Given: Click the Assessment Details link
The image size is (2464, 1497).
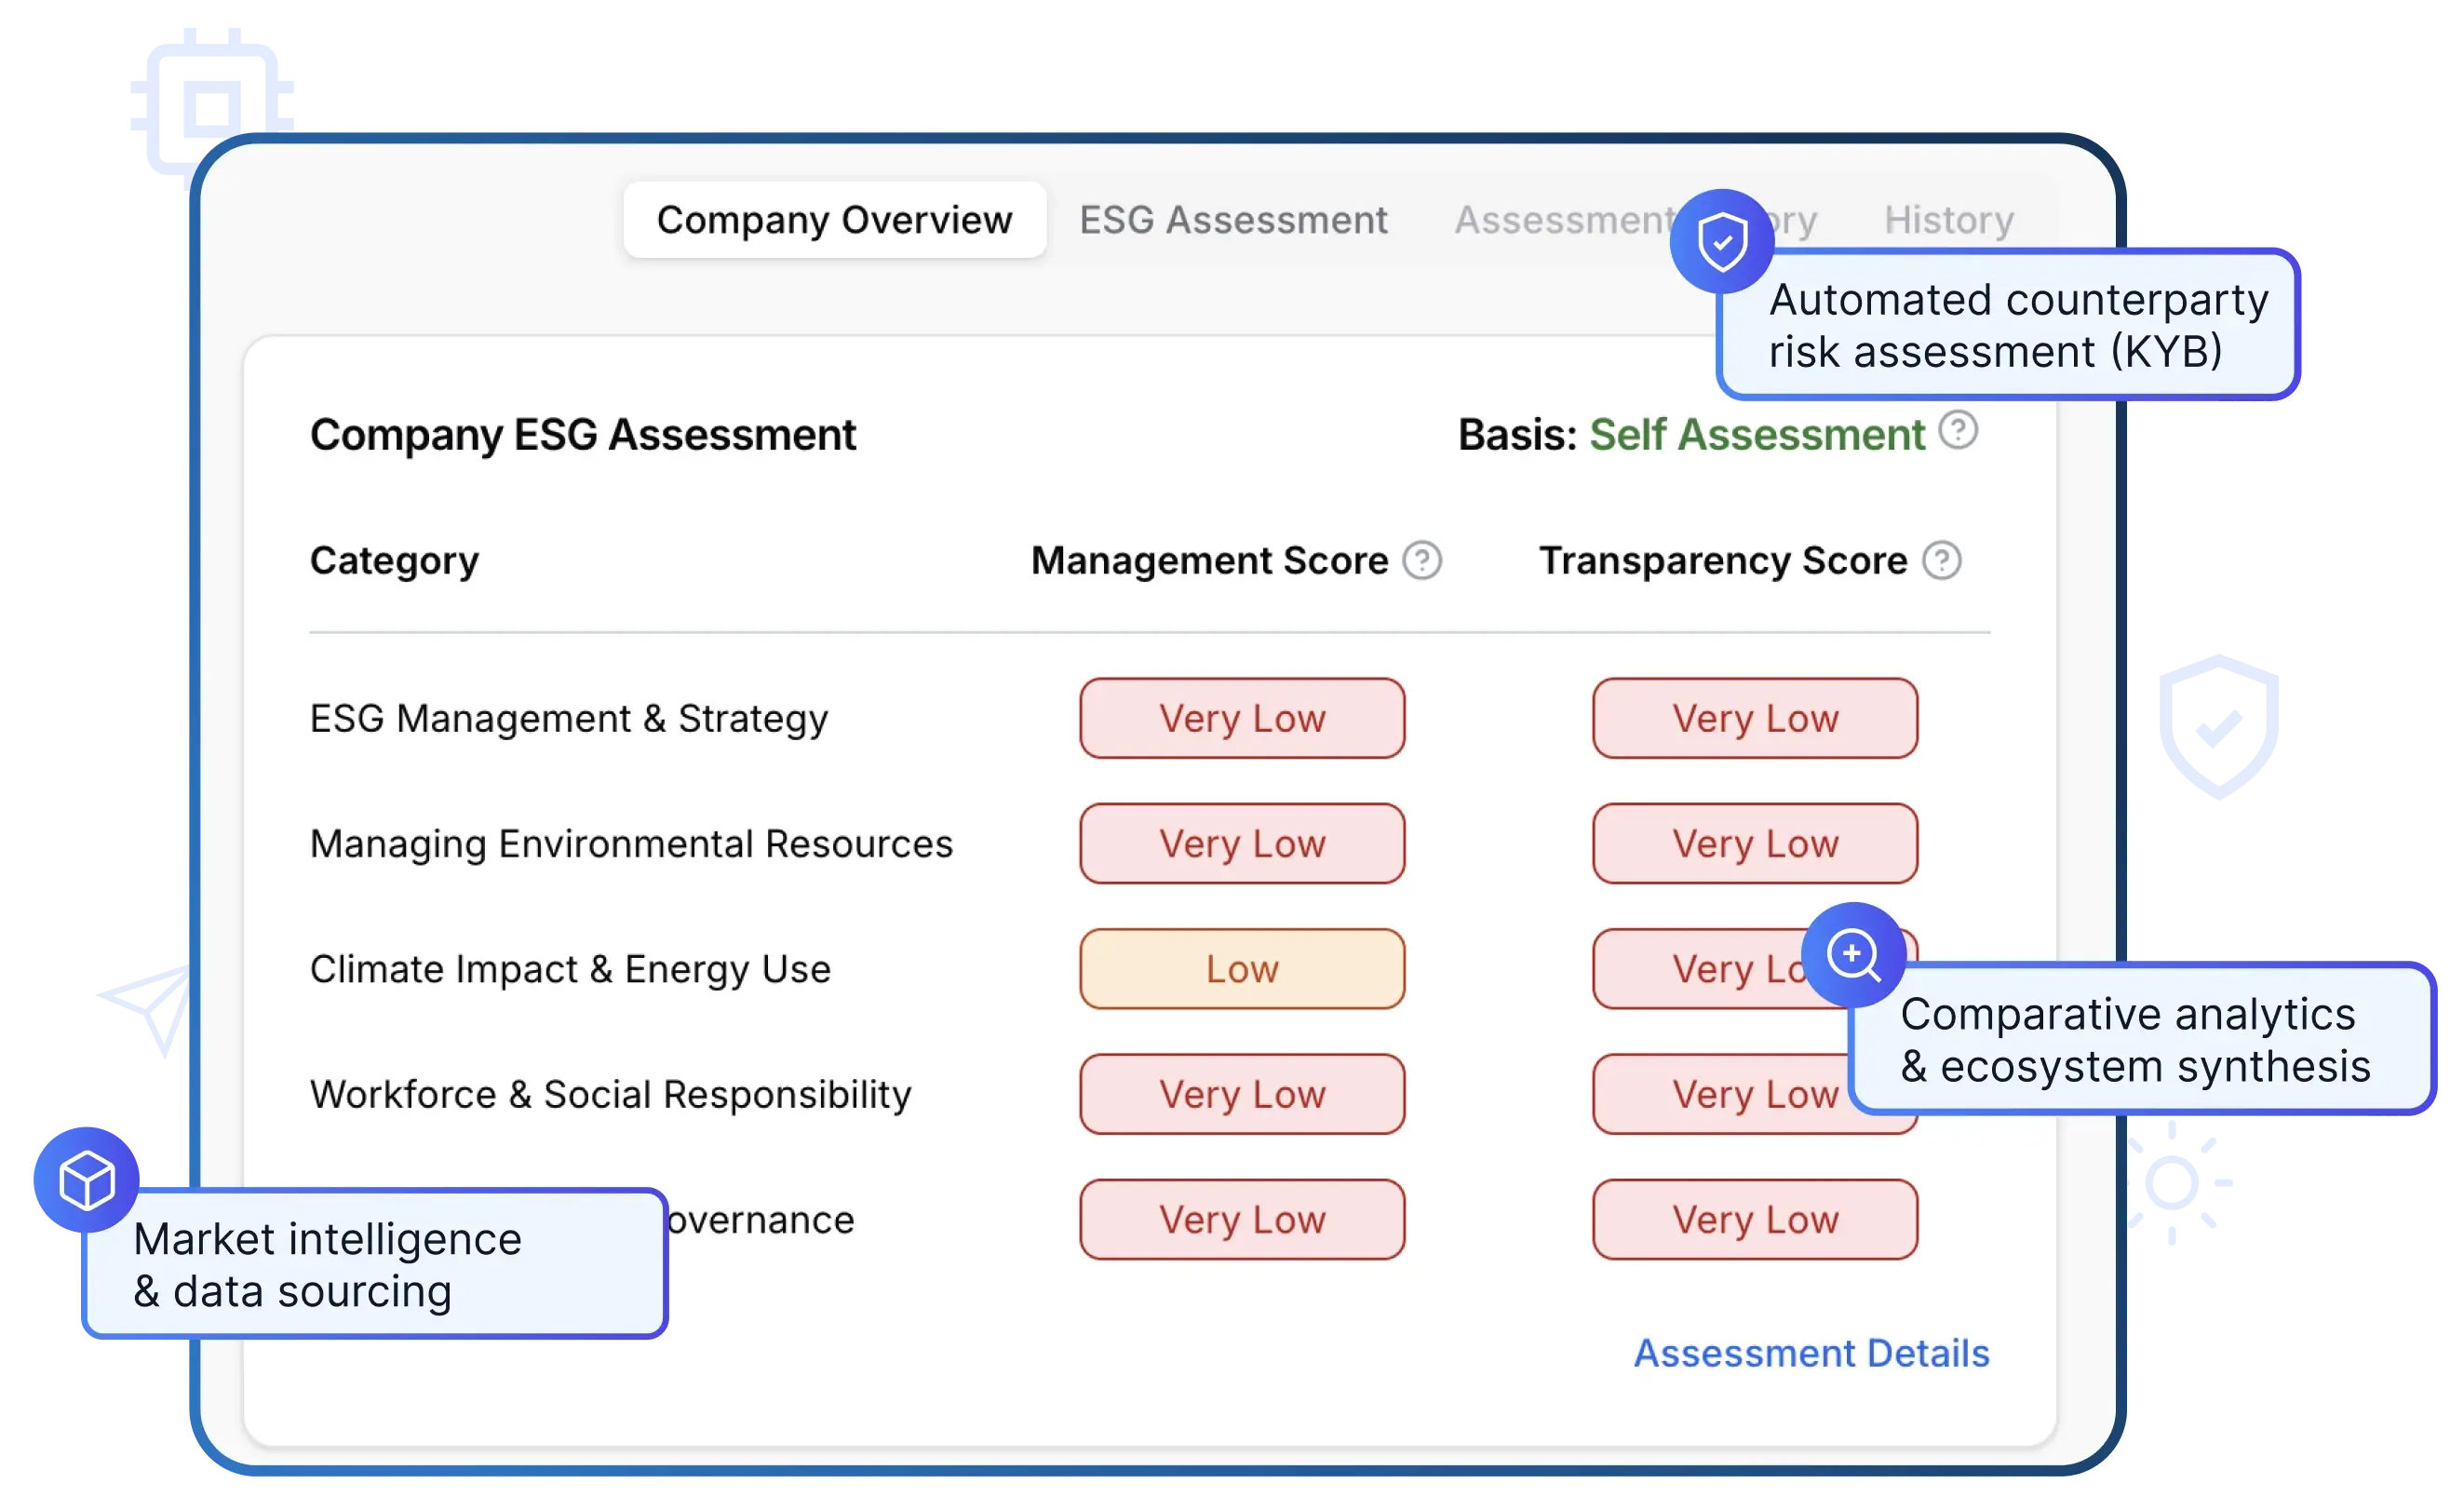Looking at the screenshot, I should click(1811, 1353).
